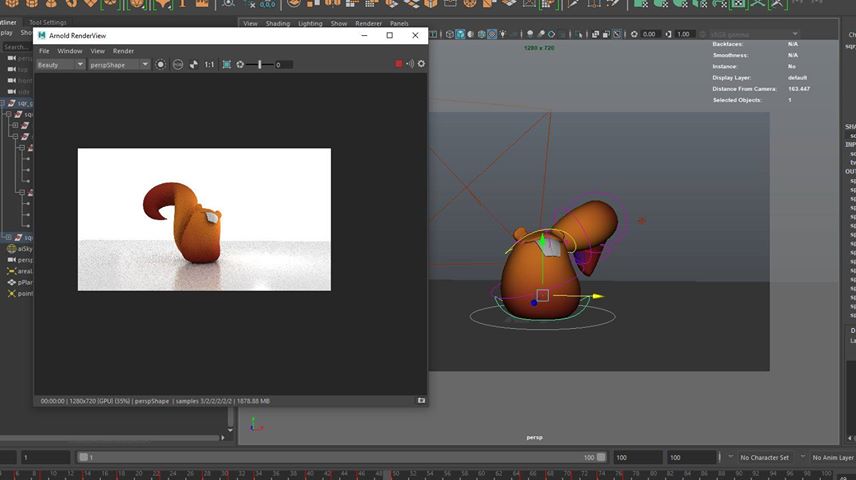Image resolution: width=856 pixels, height=480 pixels.
Task: Click the playback start time field showing 1
Action: click(x=45, y=457)
